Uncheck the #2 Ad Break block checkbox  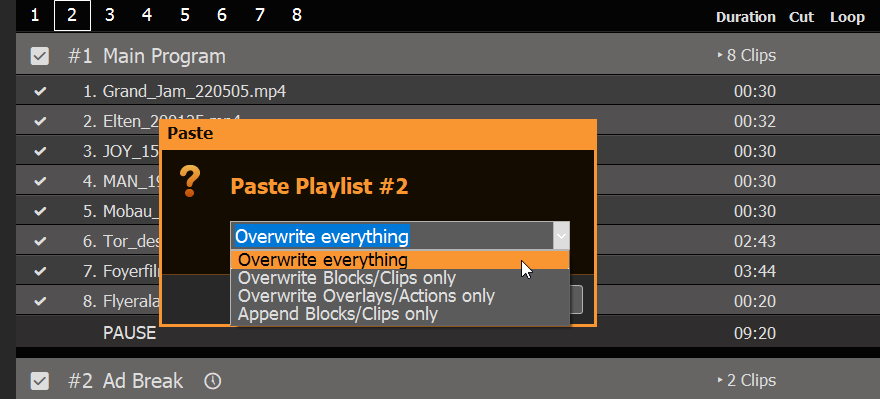pyautogui.click(x=40, y=382)
